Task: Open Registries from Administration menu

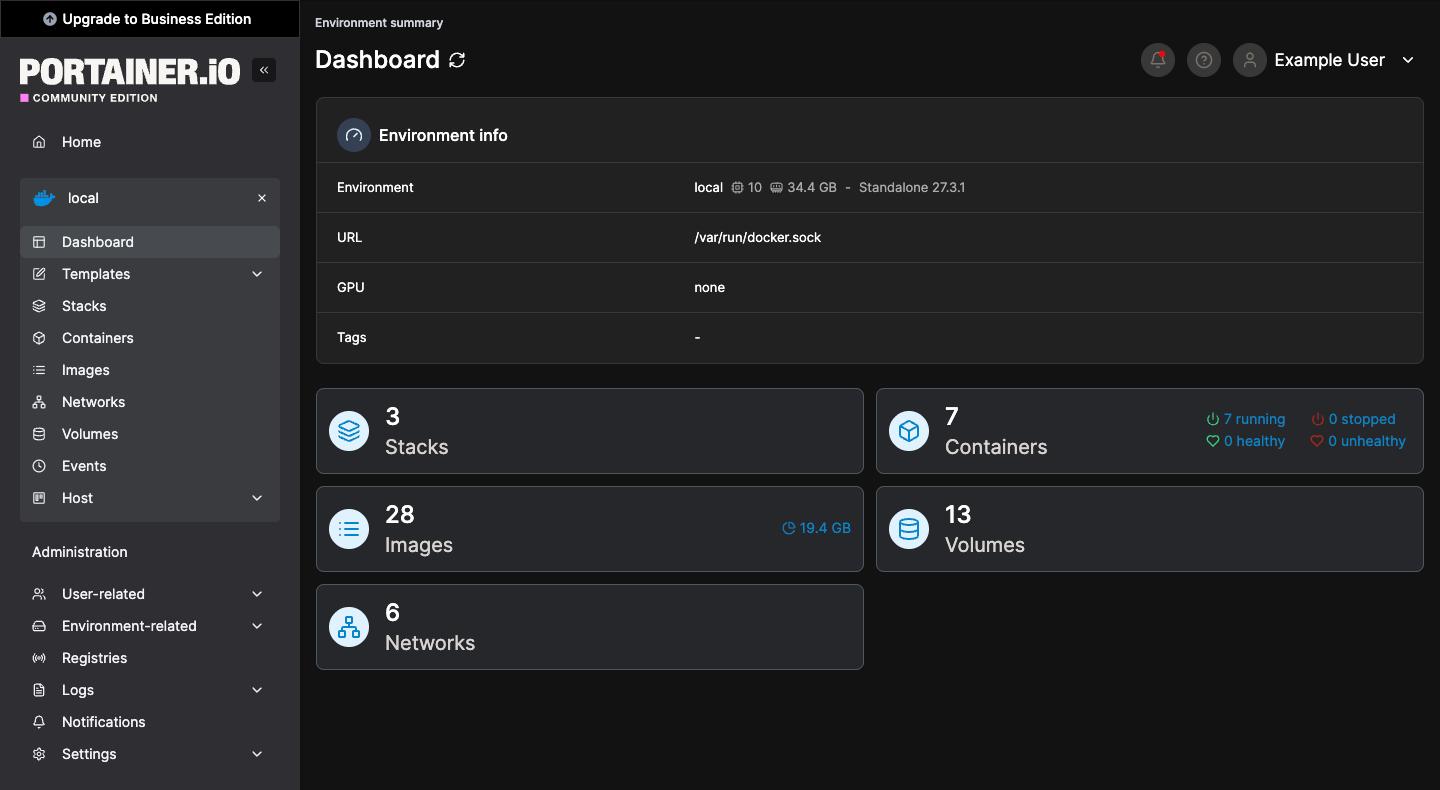Action: click(94, 658)
